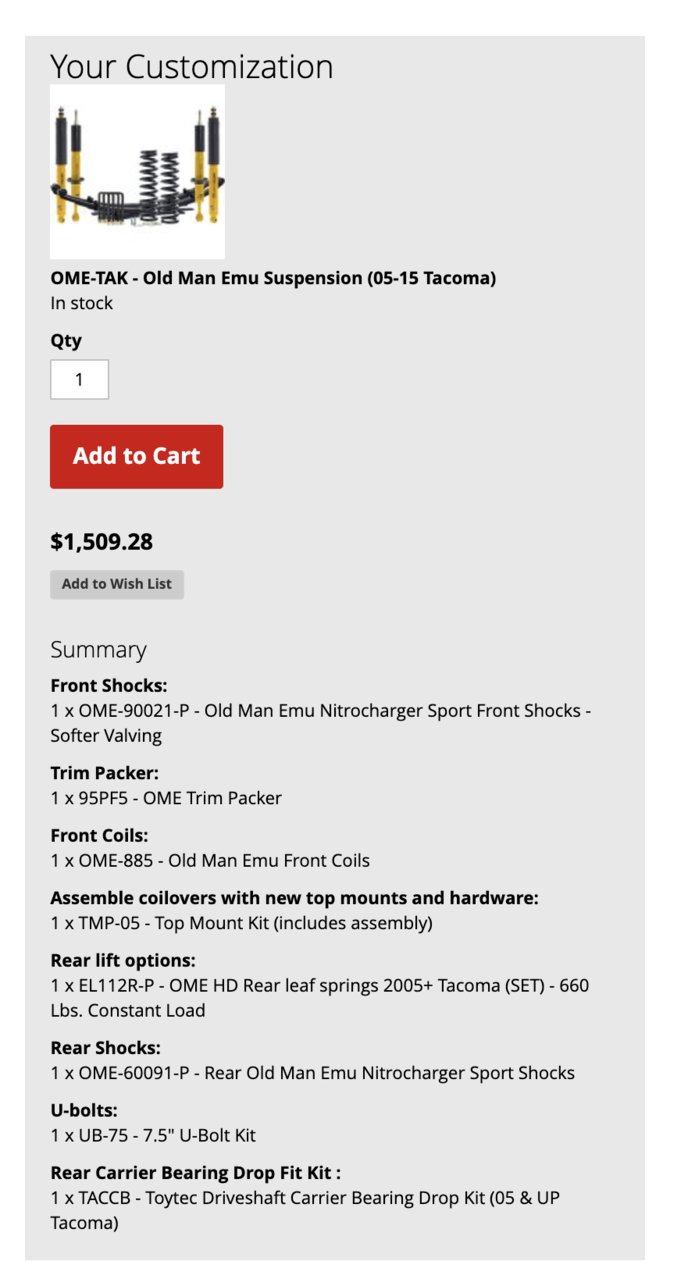Viewport: 695px width, 1279px height.
Task: Click the $1,509.28 price text
Action: (x=102, y=542)
